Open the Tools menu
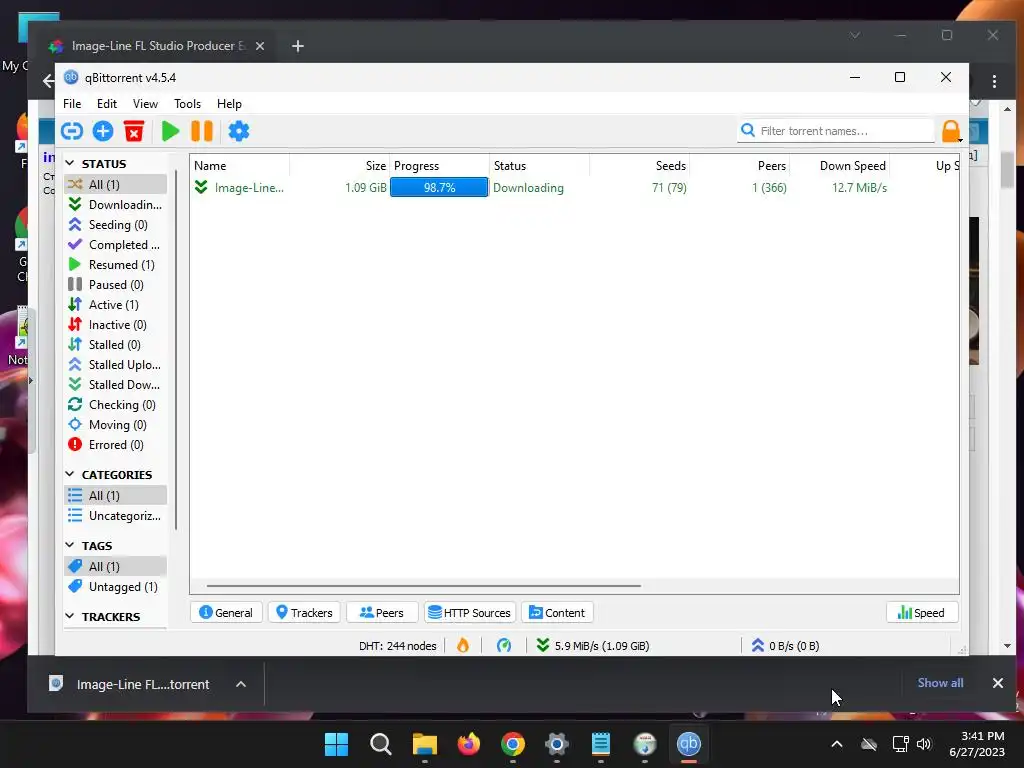The width and height of the screenshot is (1024, 768). pos(187,104)
